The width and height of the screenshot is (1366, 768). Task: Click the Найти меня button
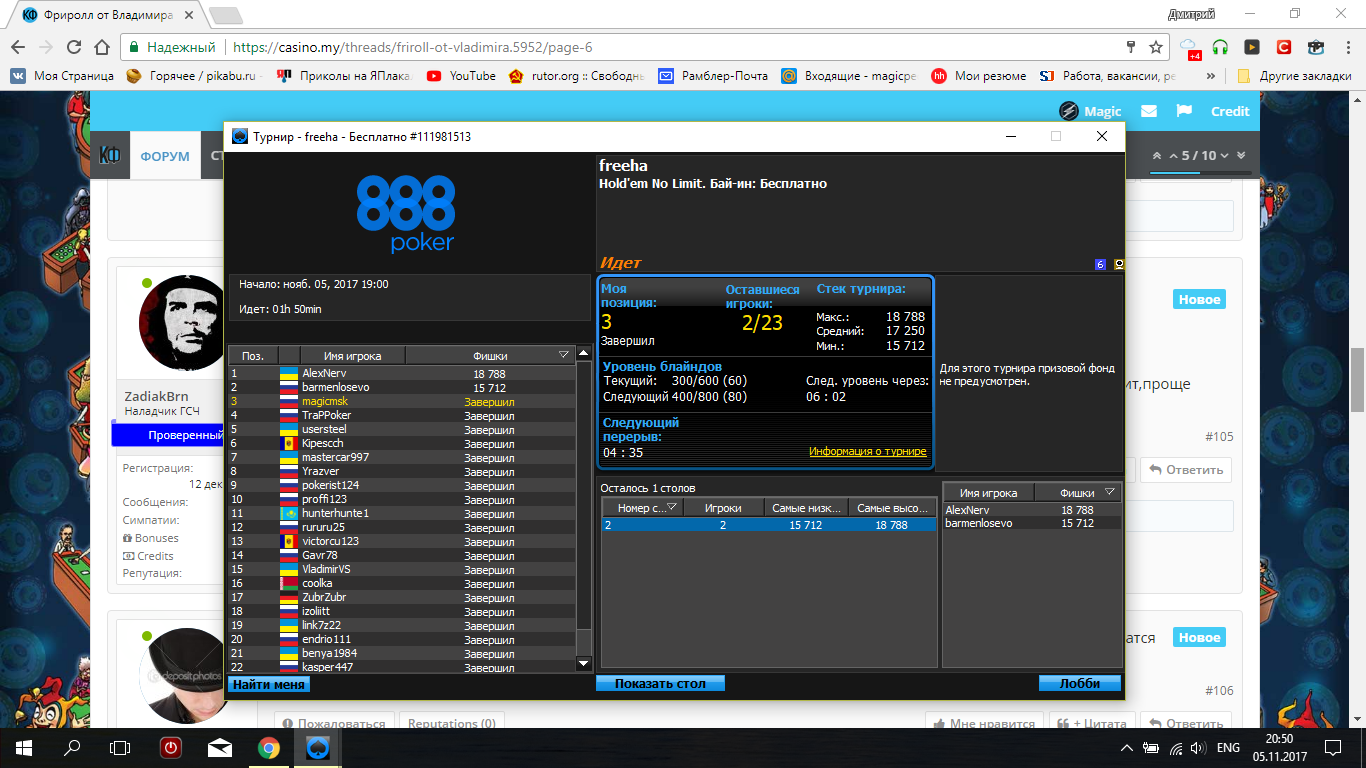click(269, 684)
